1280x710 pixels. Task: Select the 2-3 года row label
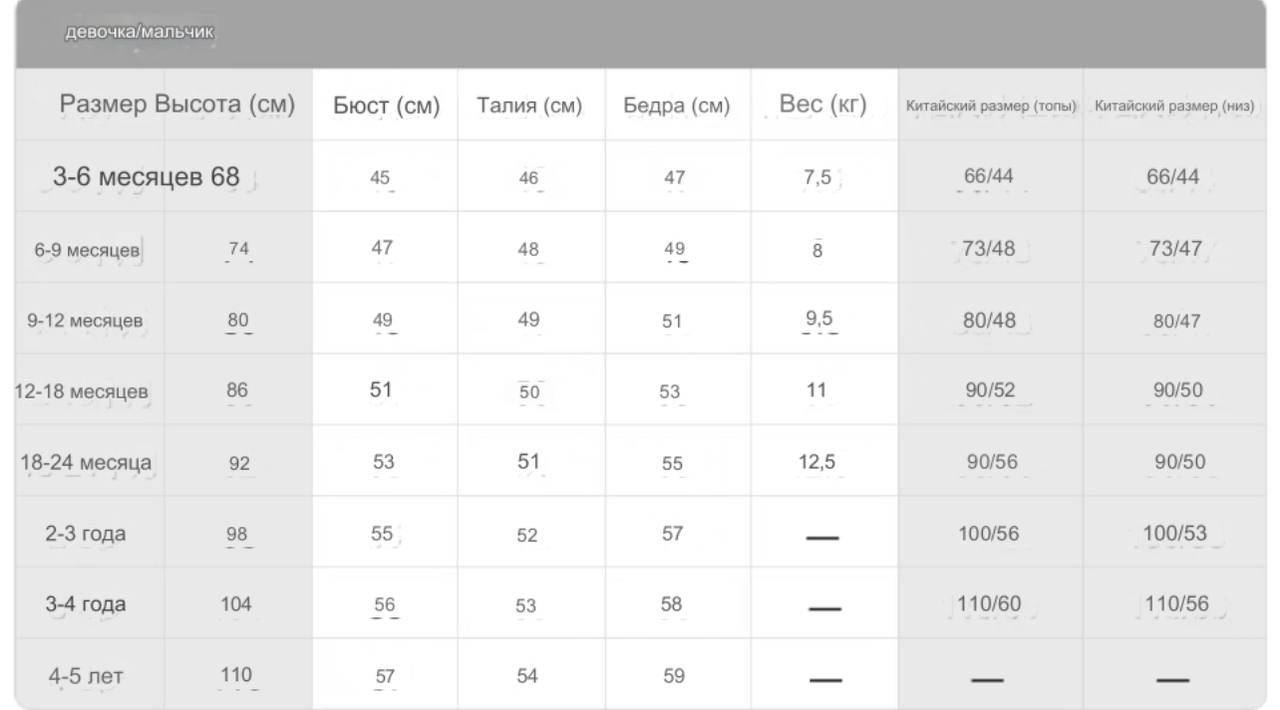tap(86, 534)
